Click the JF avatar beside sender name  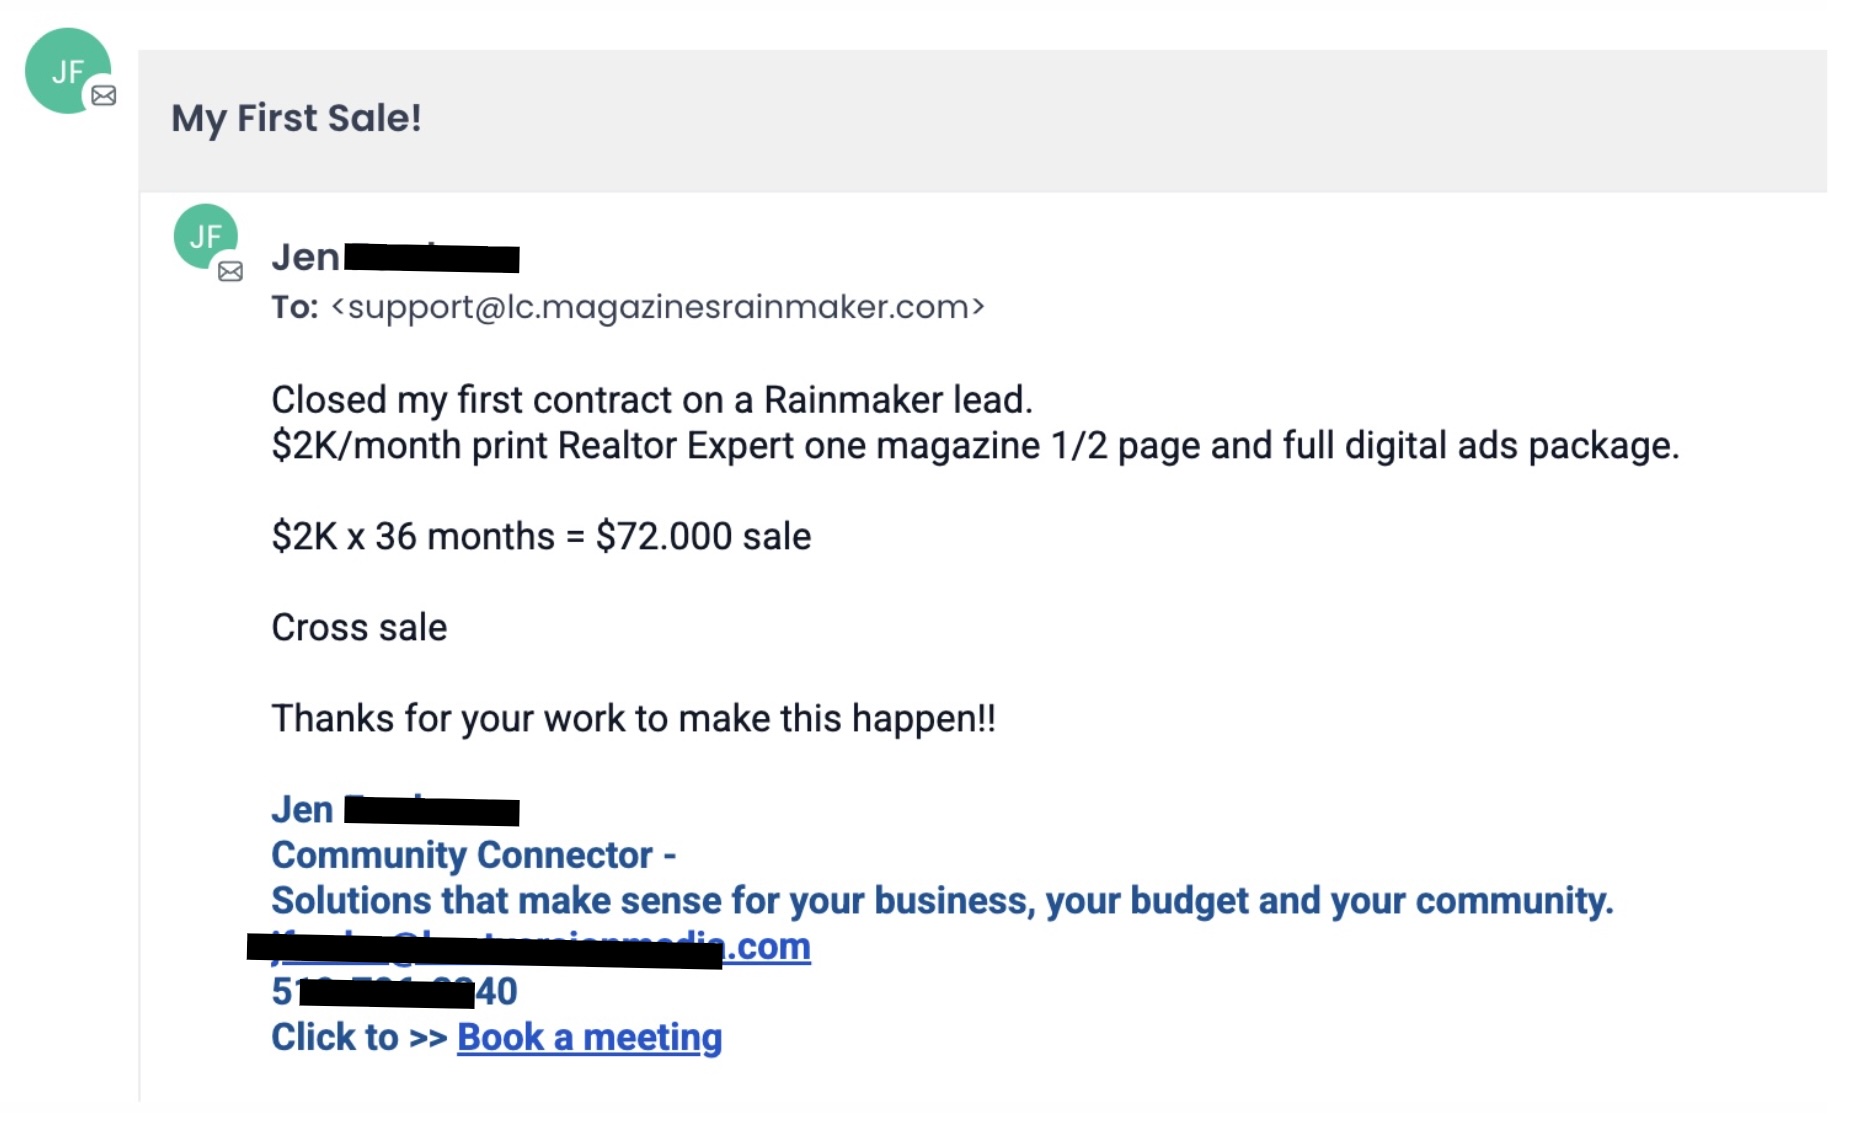coord(203,234)
